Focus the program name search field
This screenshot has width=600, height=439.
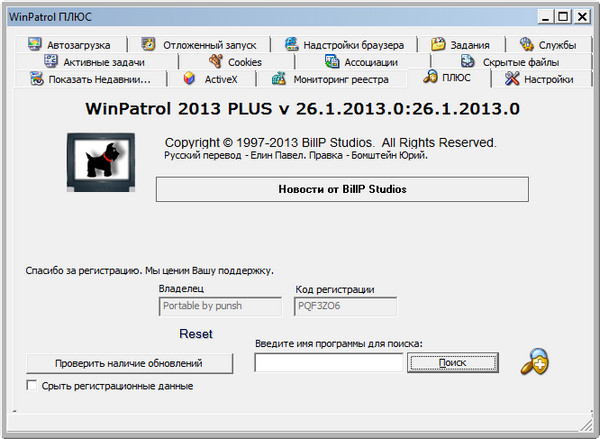(x=329, y=362)
